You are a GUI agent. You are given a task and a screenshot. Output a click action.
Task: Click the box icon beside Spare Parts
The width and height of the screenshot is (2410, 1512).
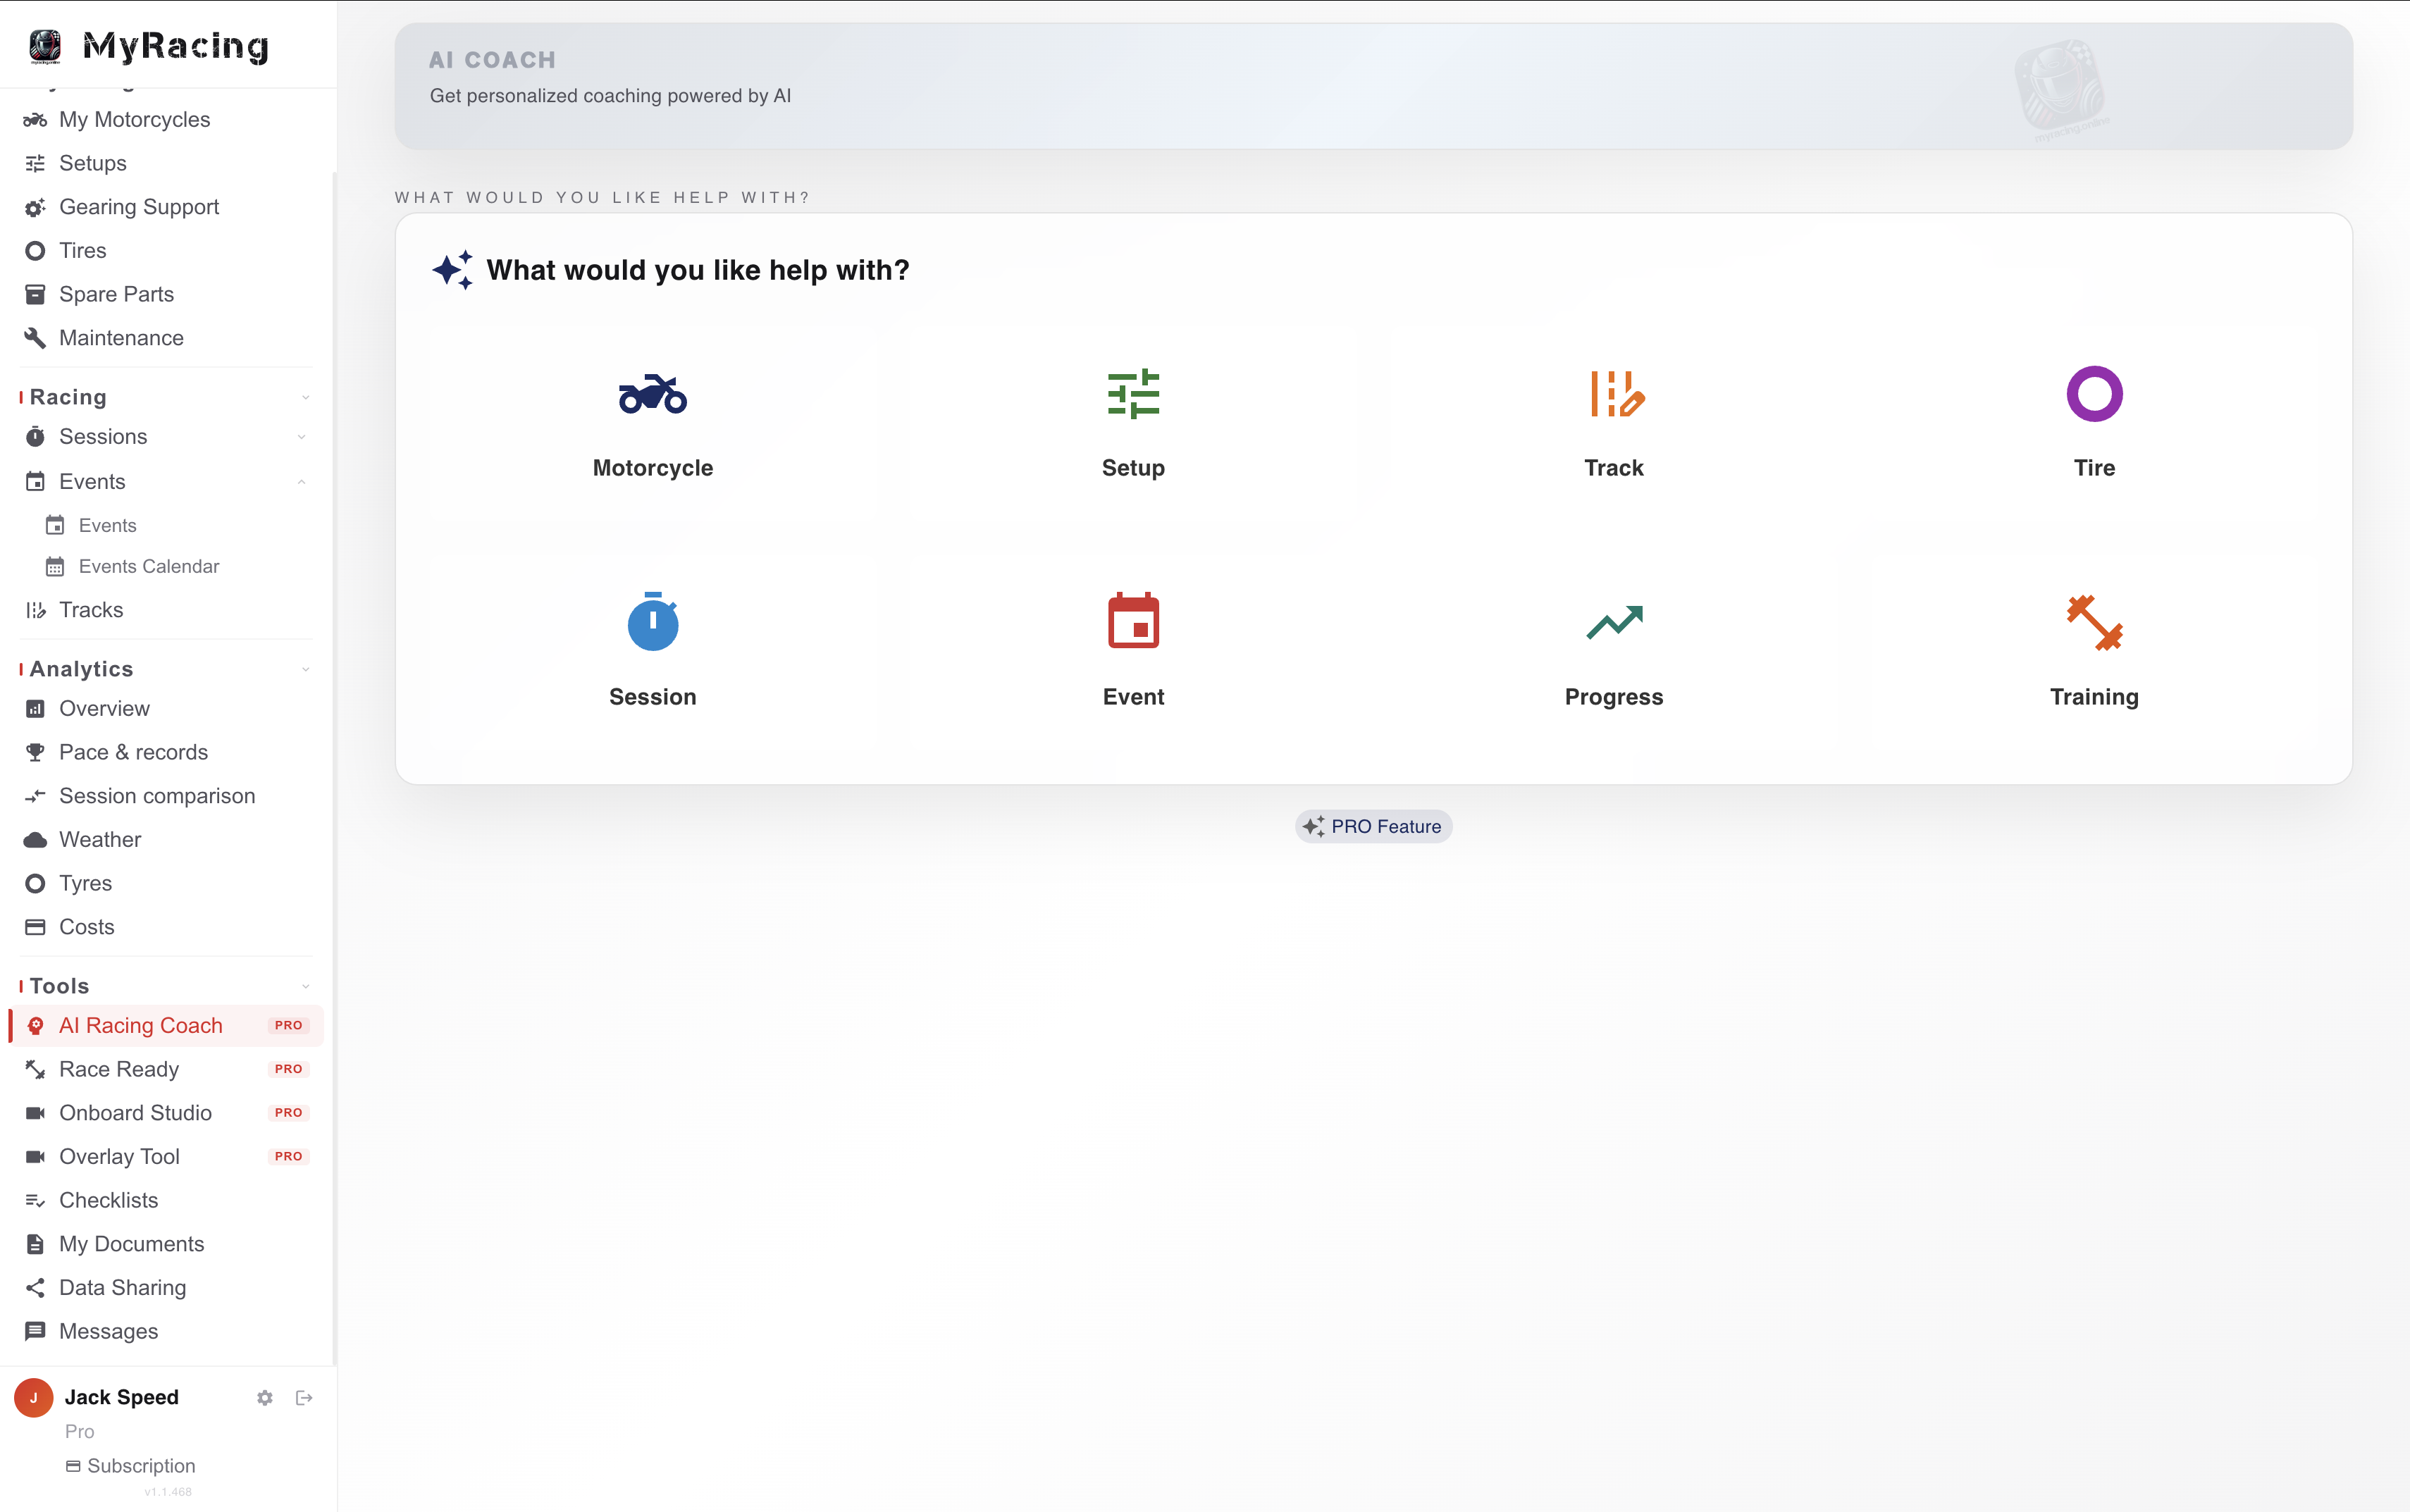(x=35, y=294)
